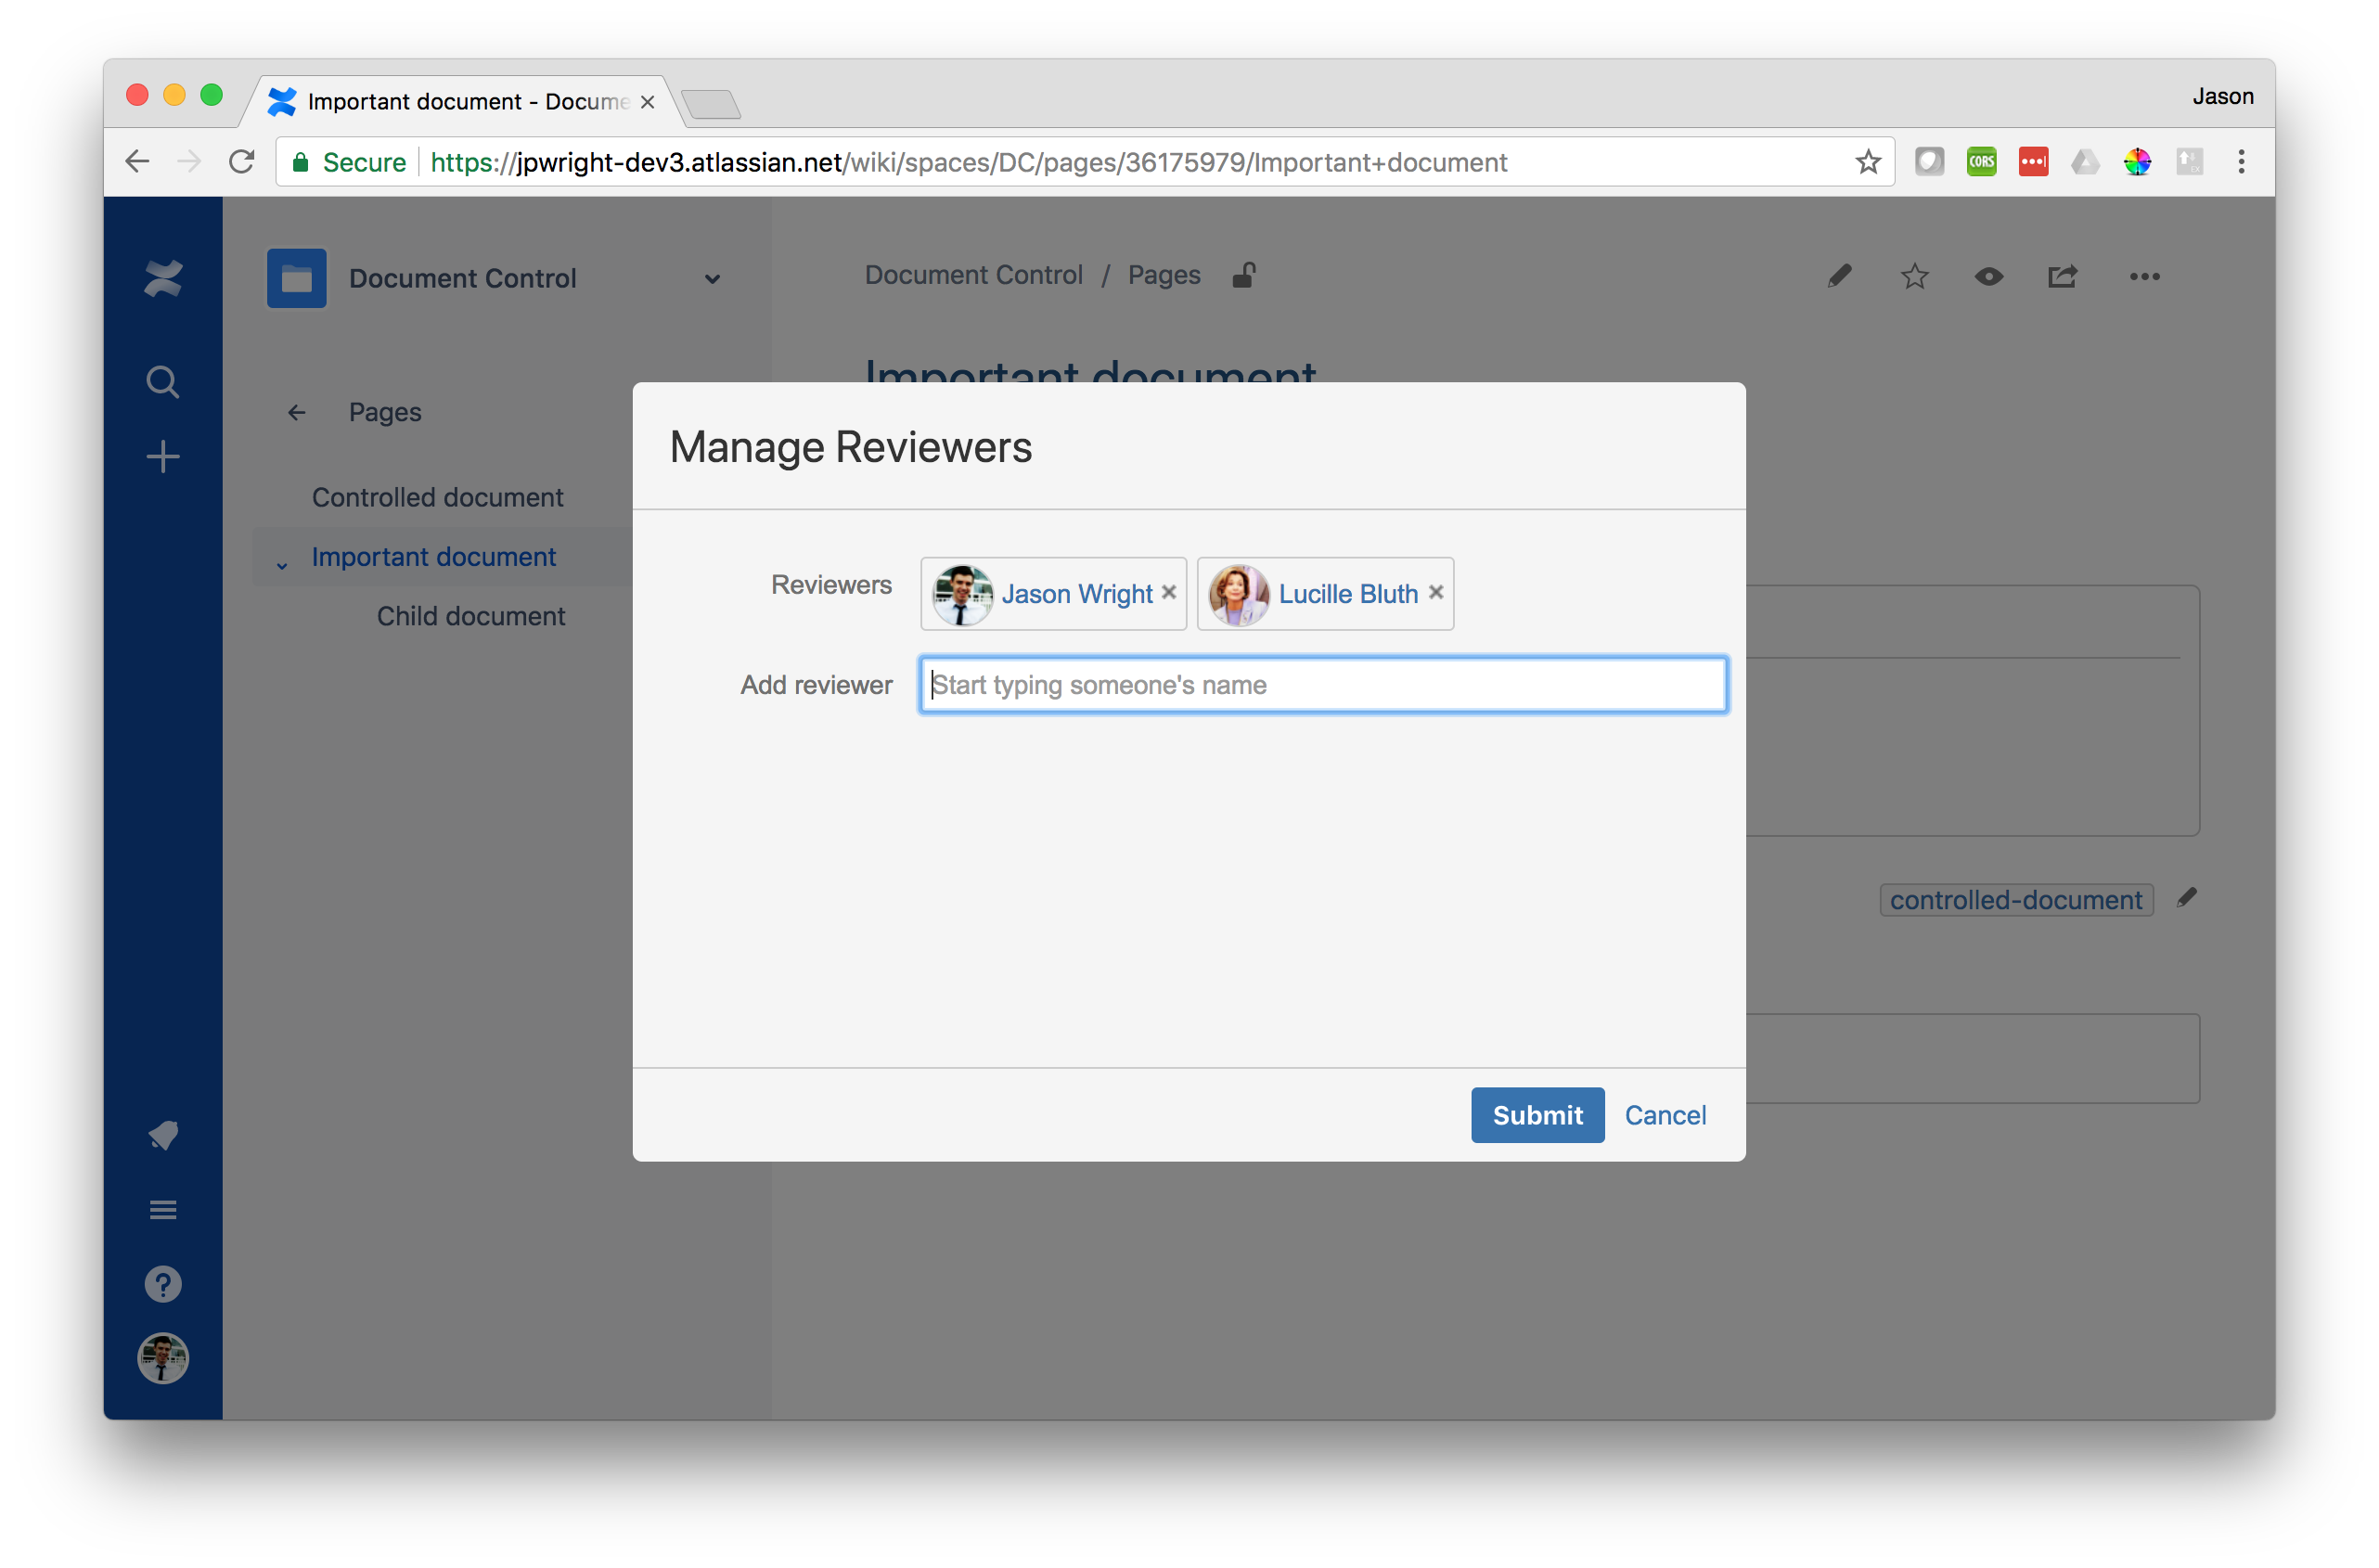Click the watch (eye) icon on page
The width and height of the screenshot is (2379, 1568).
coord(1990,276)
